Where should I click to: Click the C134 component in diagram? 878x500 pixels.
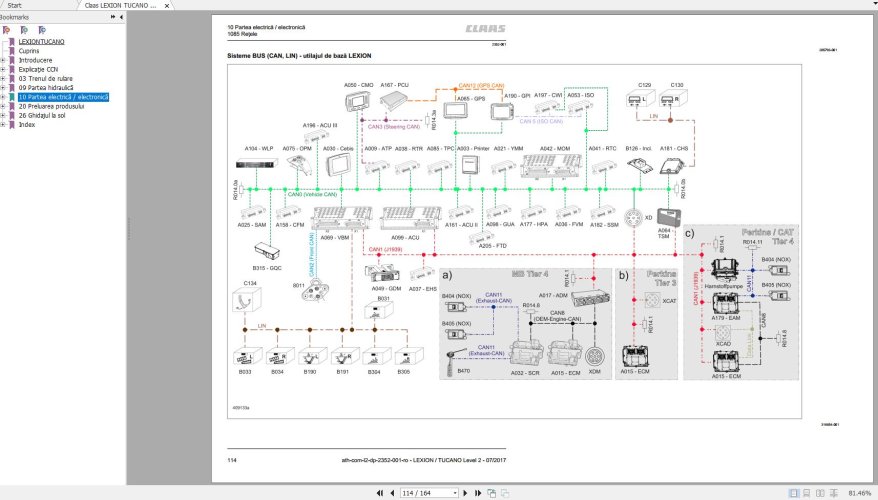246,300
